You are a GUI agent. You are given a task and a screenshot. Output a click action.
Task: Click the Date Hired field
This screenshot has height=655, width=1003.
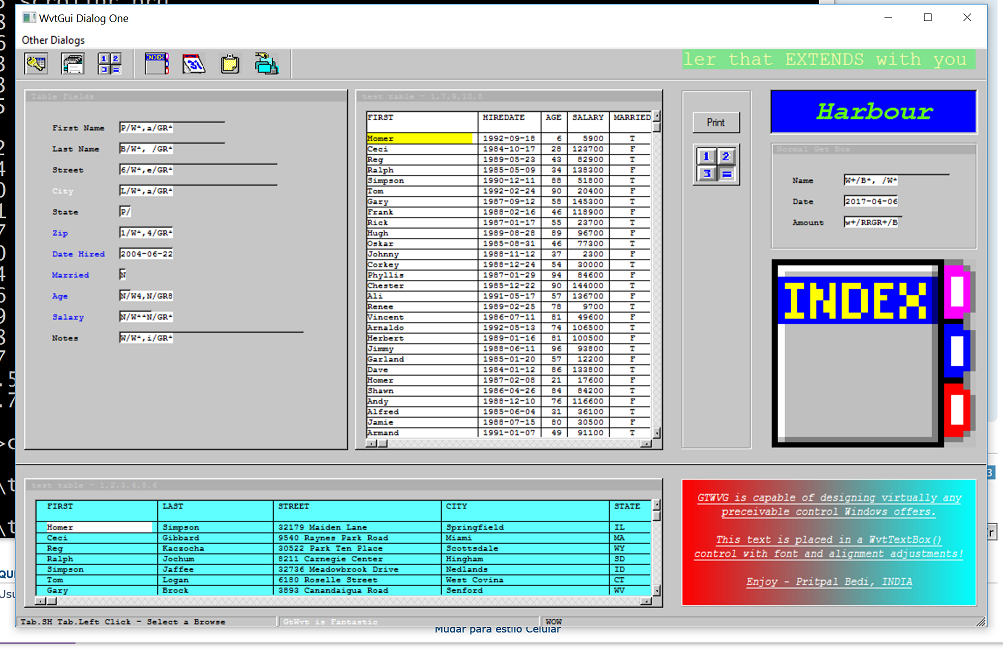click(x=146, y=254)
